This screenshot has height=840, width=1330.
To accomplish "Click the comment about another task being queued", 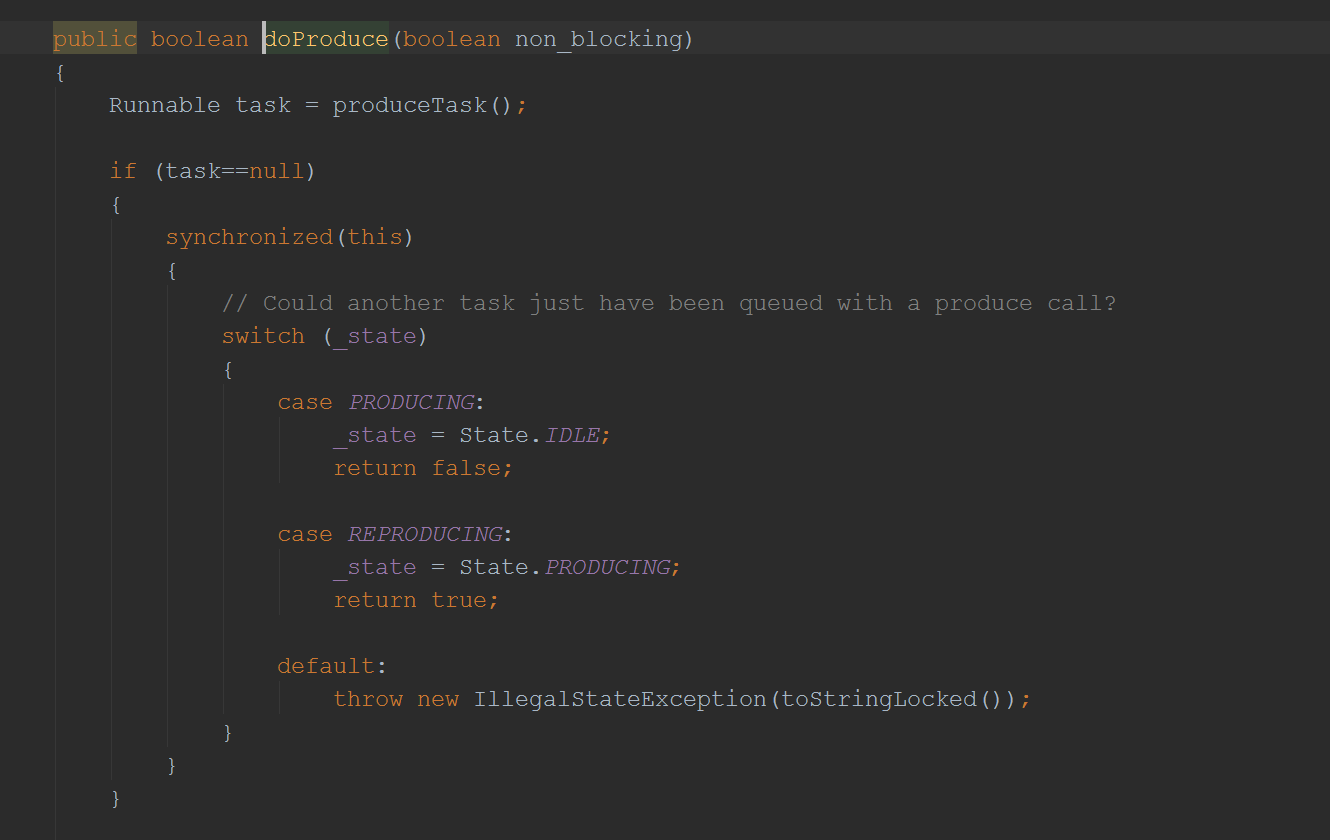I will [669, 303].
